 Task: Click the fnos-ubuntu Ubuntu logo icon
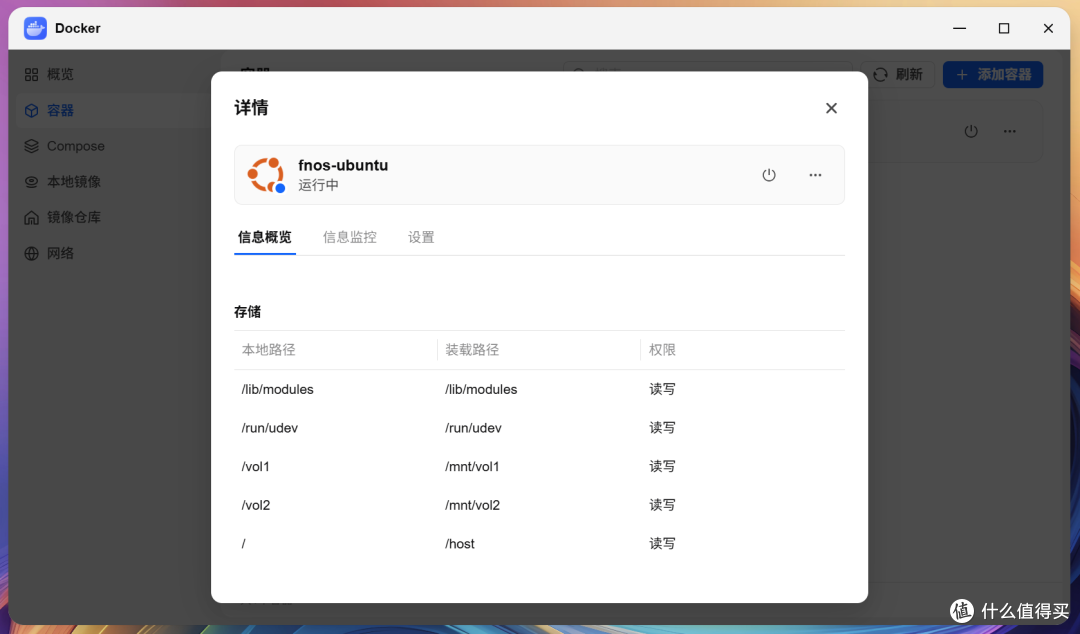pyautogui.click(x=267, y=175)
